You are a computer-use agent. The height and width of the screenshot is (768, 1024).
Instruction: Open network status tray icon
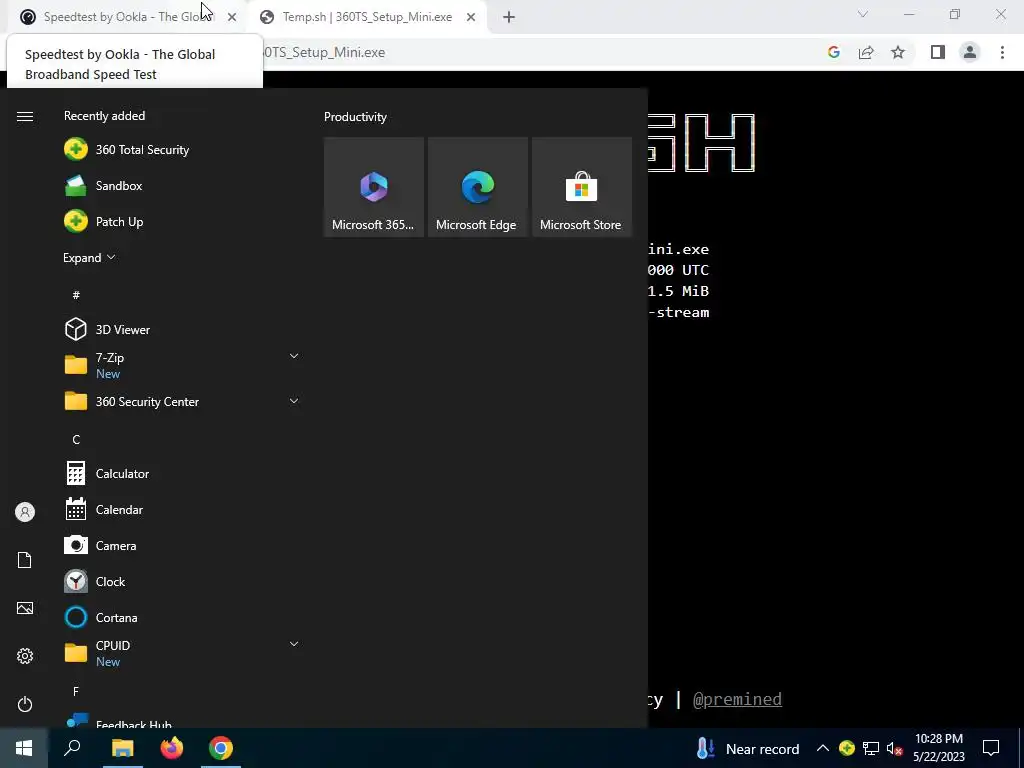tap(871, 748)
